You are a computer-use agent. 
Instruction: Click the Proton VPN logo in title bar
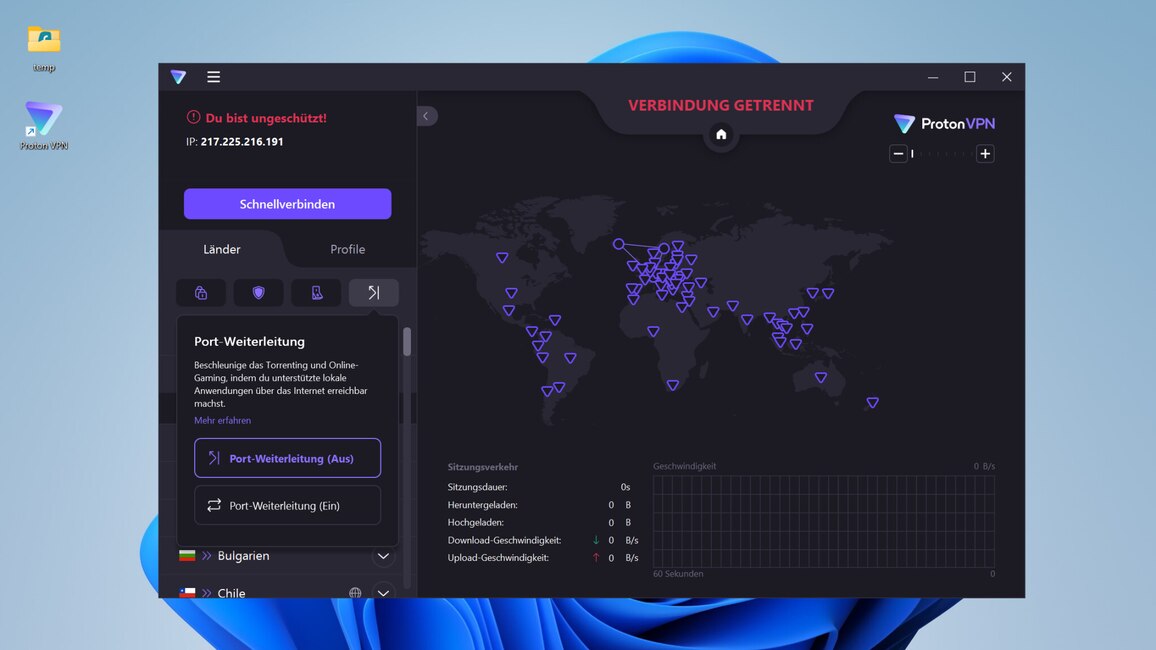point(178,77)
